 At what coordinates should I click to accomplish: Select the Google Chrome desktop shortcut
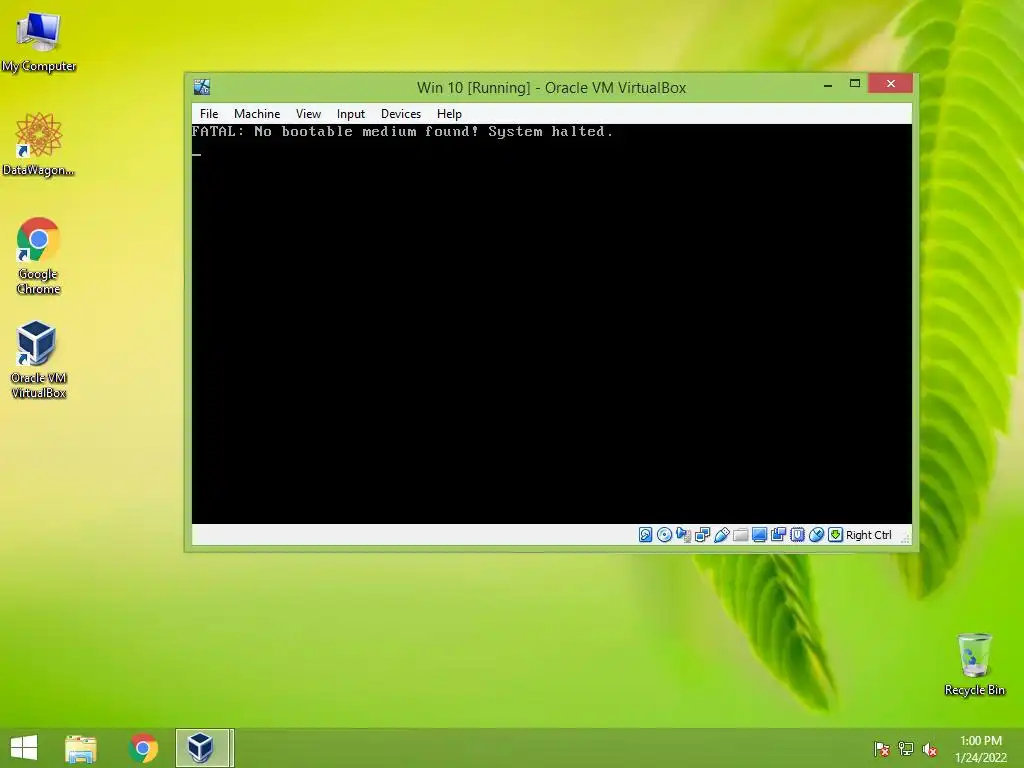[39, 256]
